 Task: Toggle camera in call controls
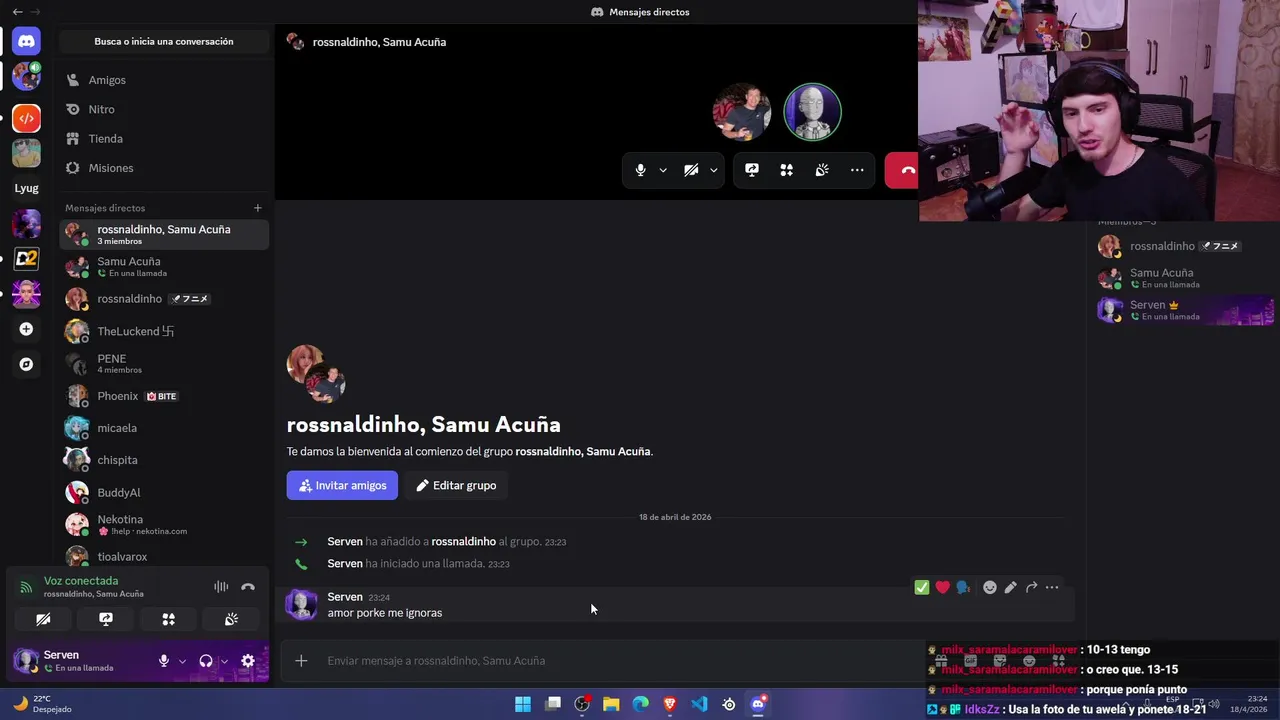(691, 170)
